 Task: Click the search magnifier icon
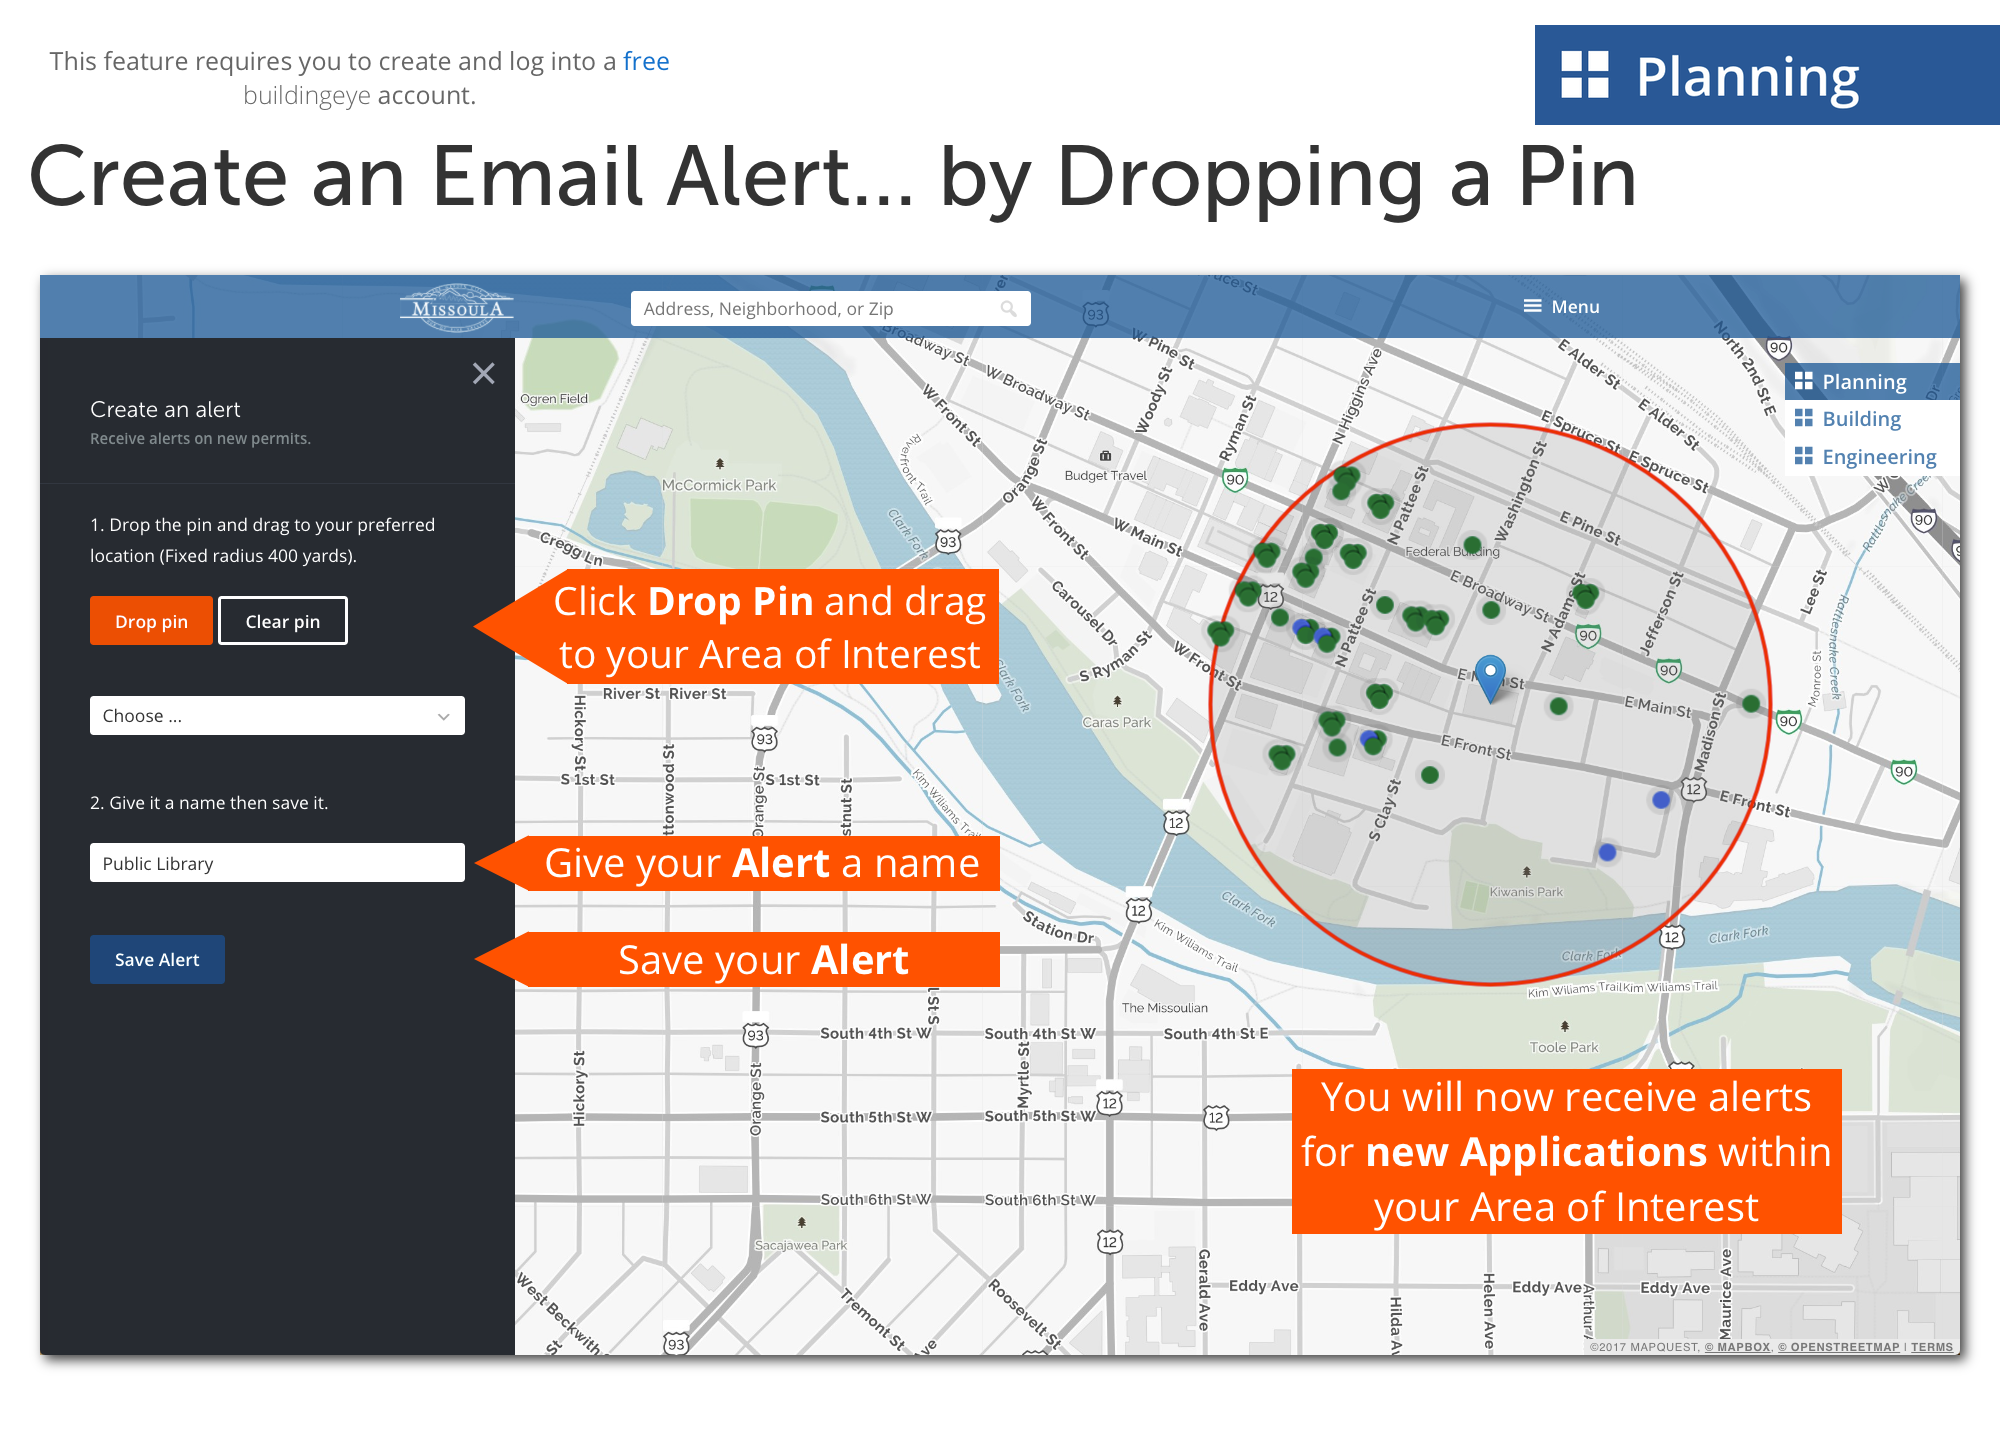[1009, 308]
